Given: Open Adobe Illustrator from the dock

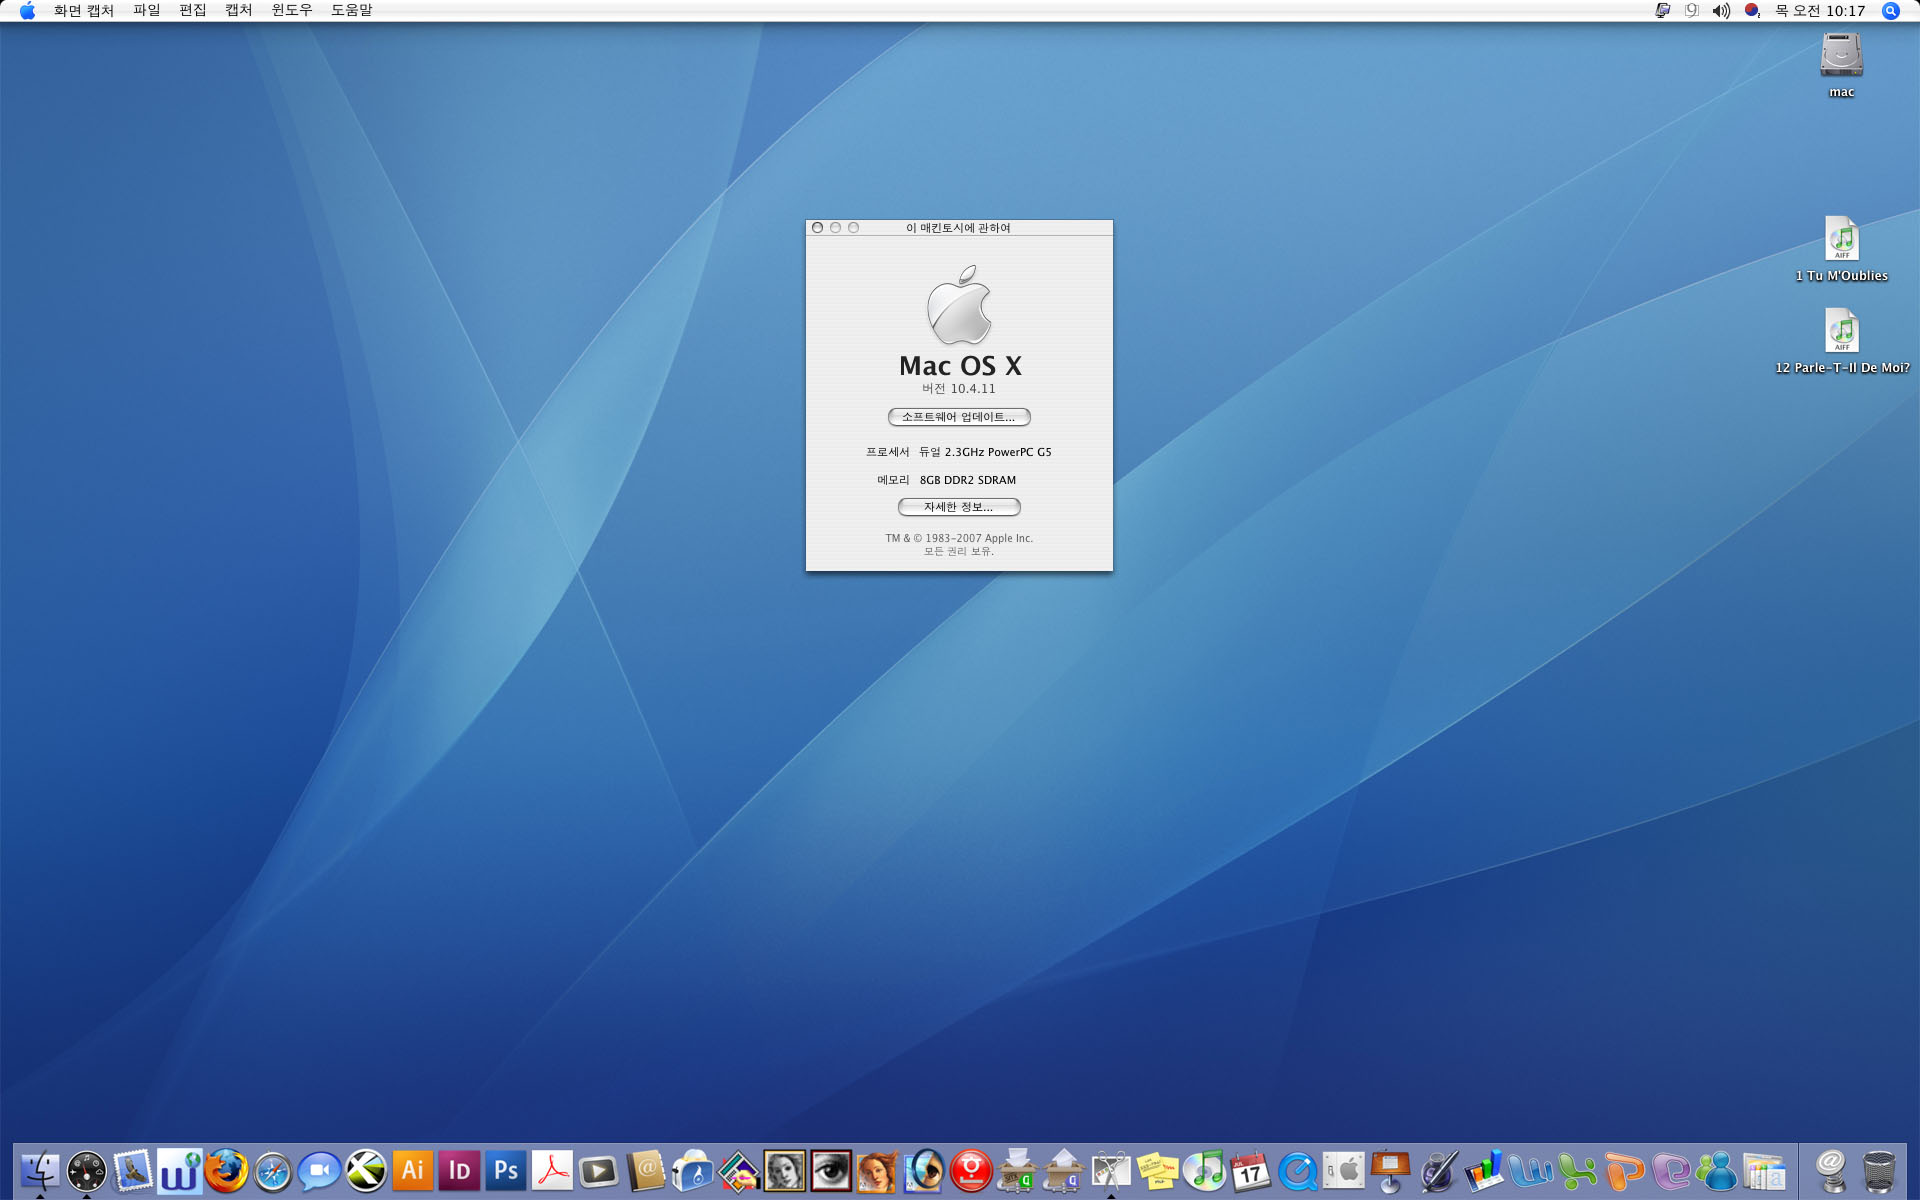Looking at the screenshot, I should pos(412,1170).
